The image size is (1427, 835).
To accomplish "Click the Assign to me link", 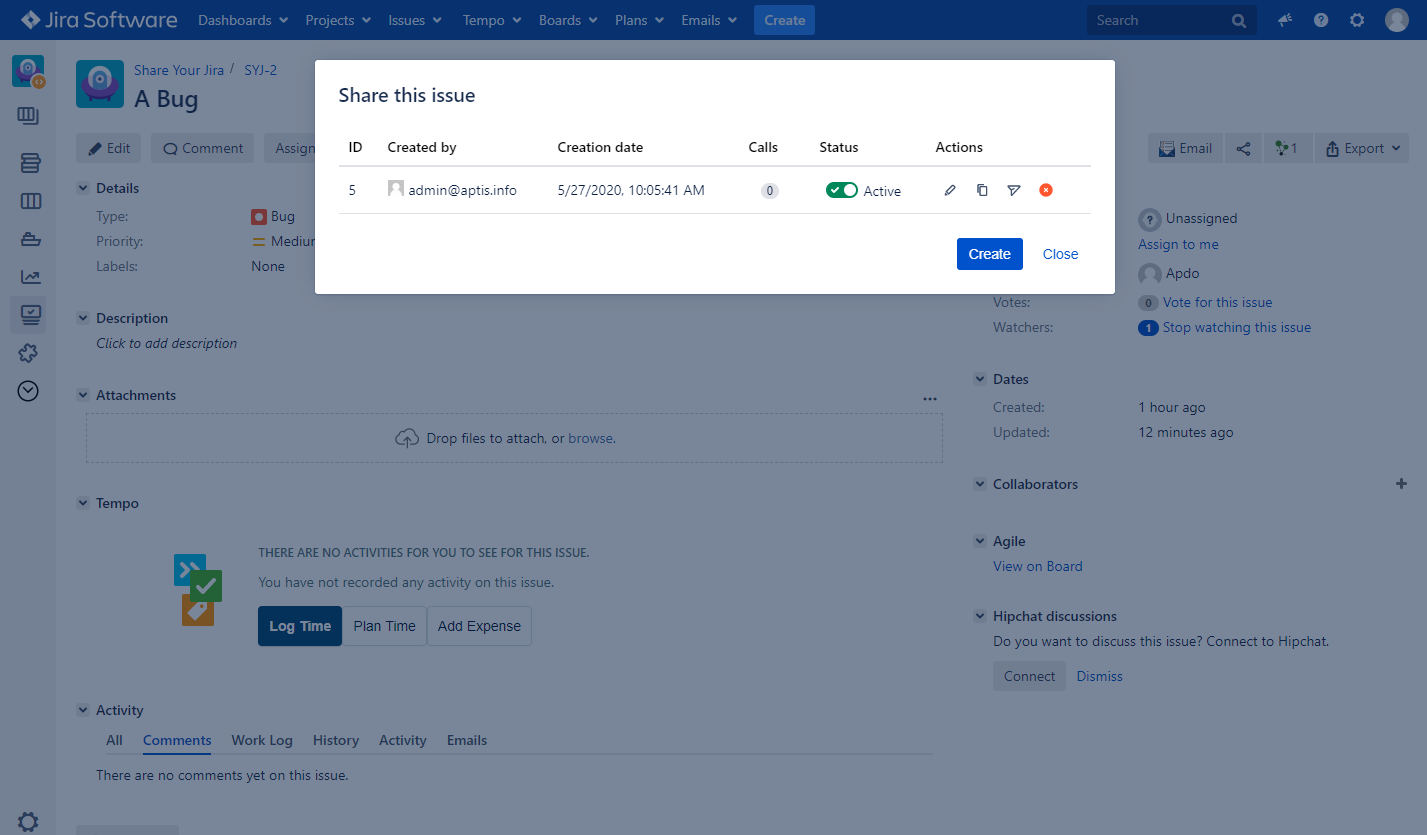I will tap(1178, 244).
